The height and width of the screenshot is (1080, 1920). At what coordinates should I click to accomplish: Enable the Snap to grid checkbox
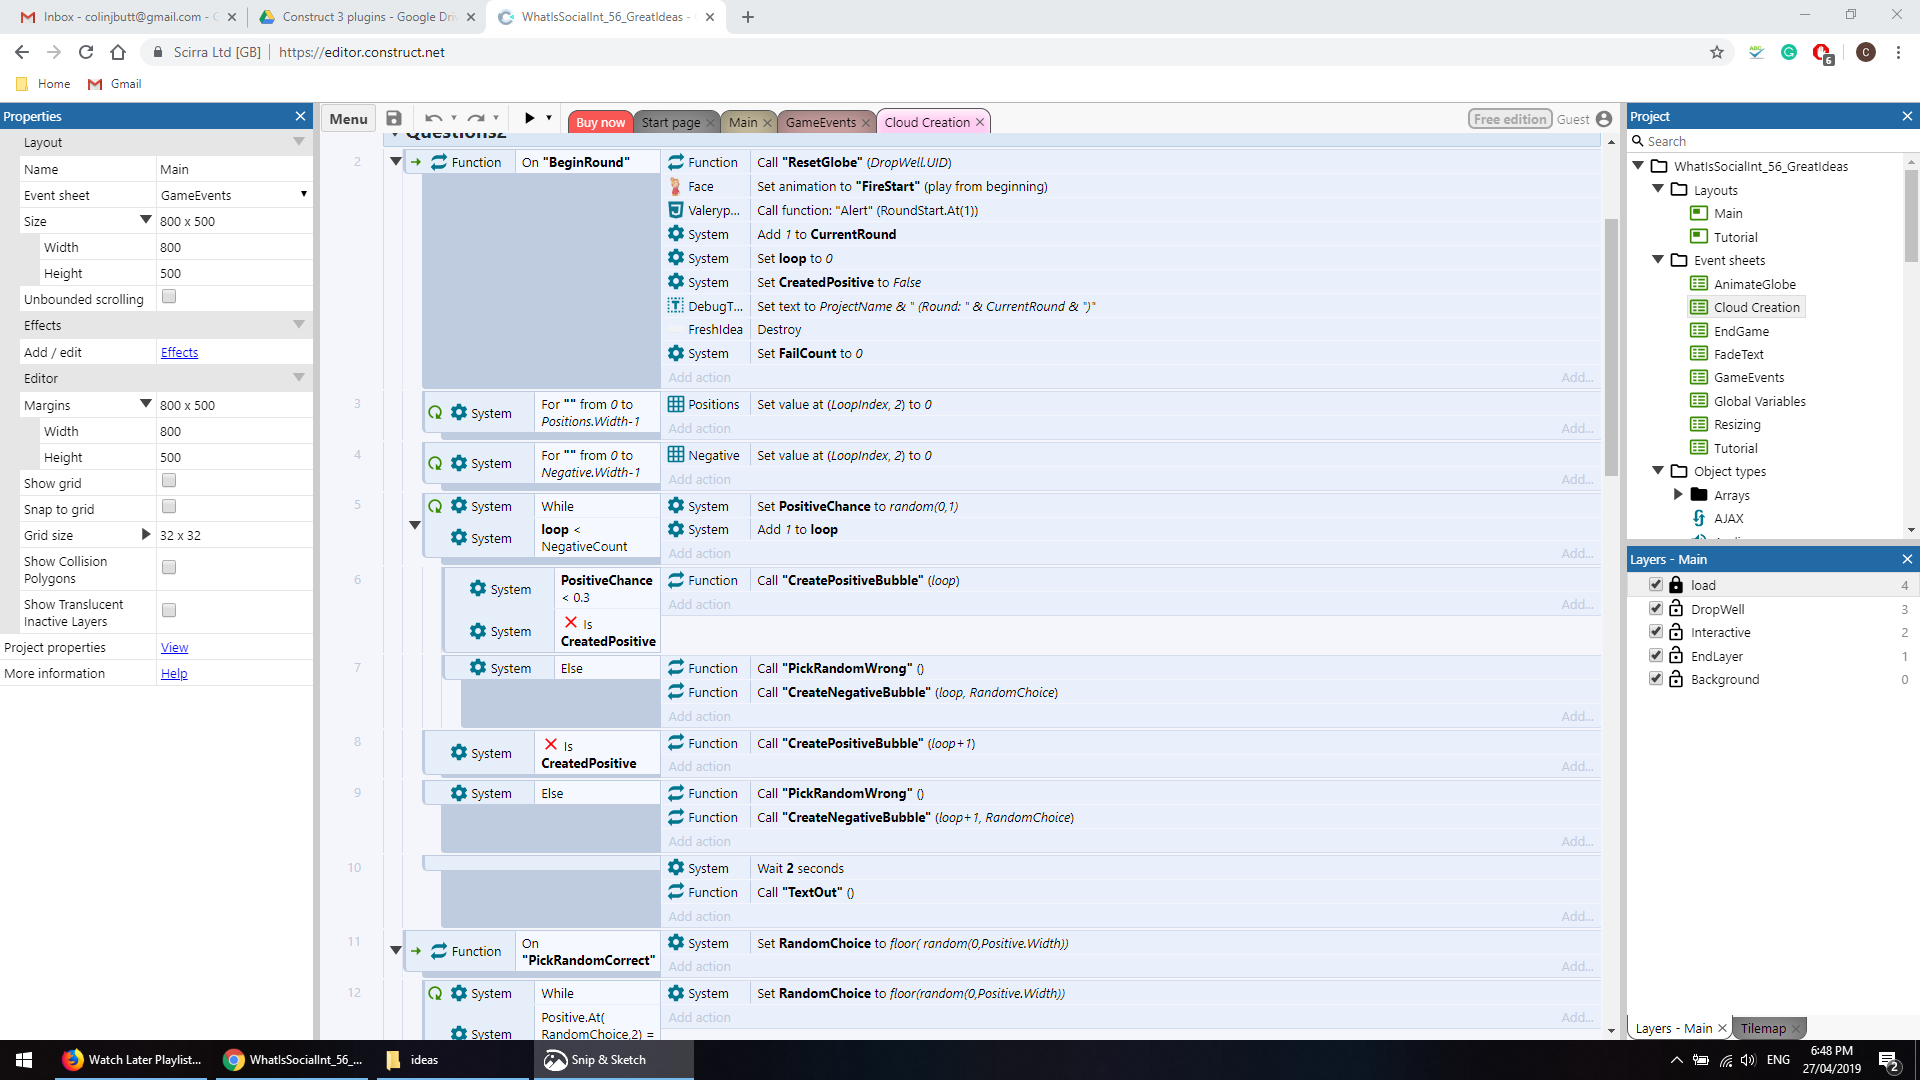[169, 507]
